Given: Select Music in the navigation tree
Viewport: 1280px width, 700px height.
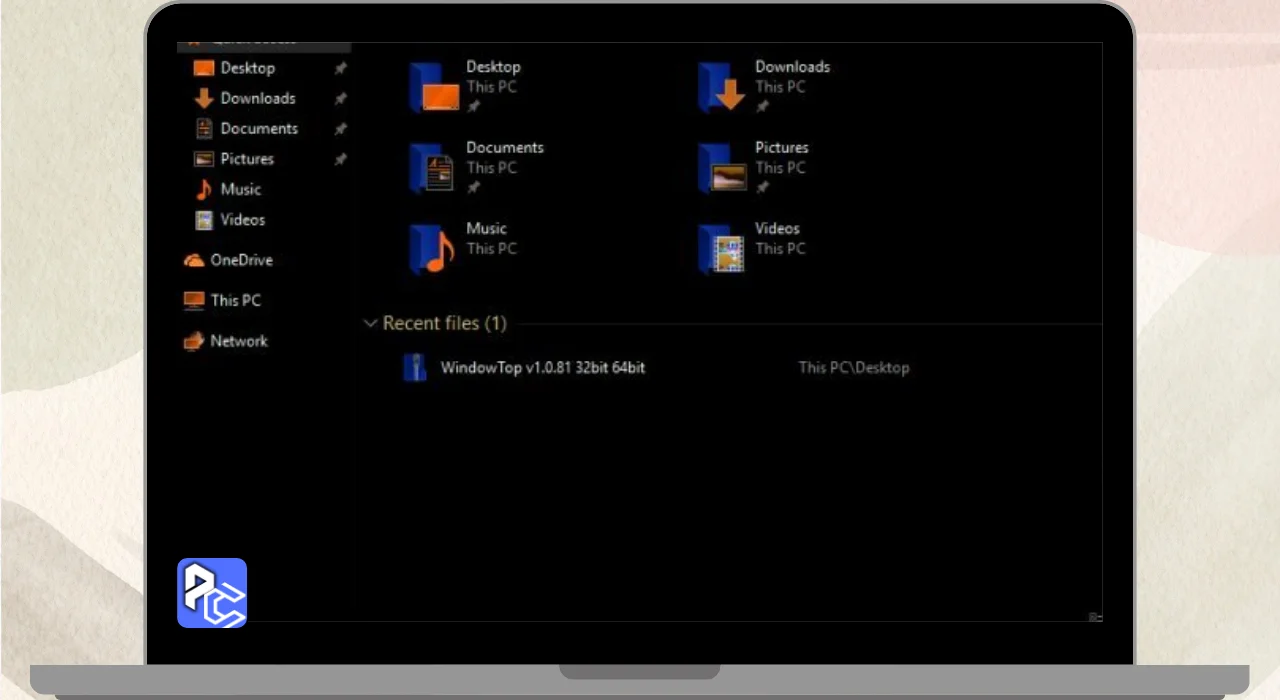Looking at the screenshot, I should coord(241,189).
